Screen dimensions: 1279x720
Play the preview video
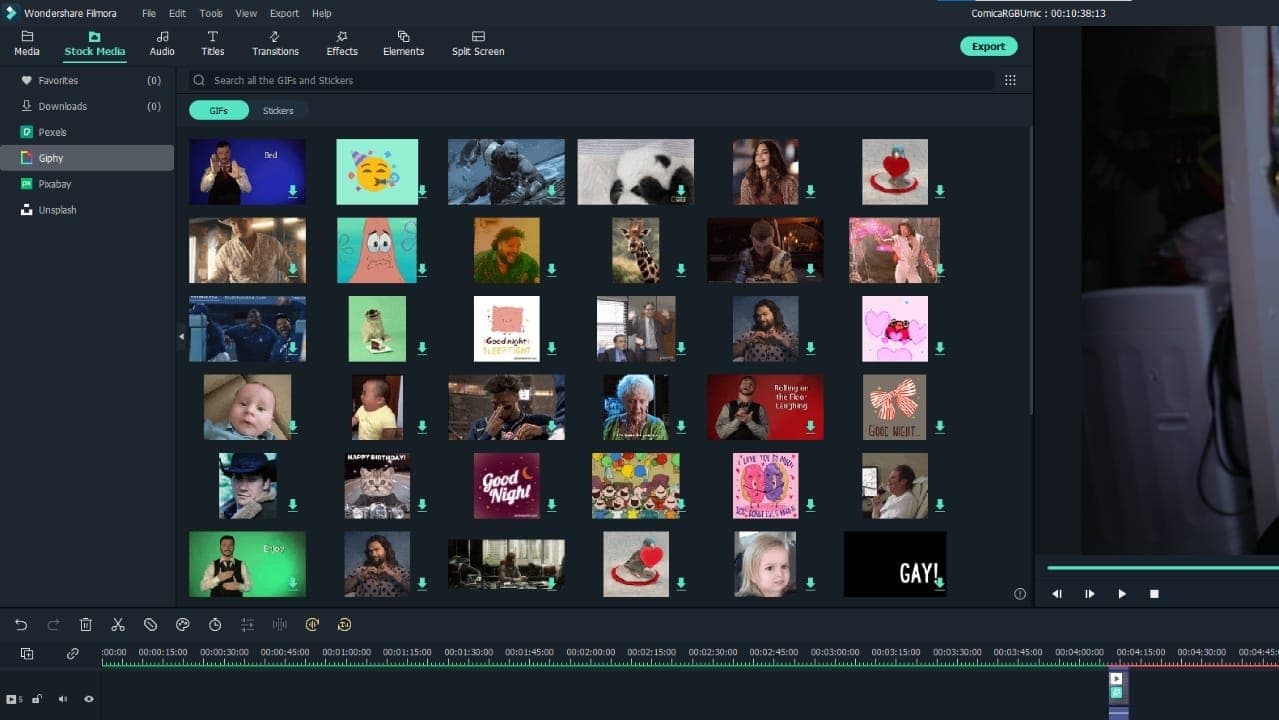(1122, 594)
